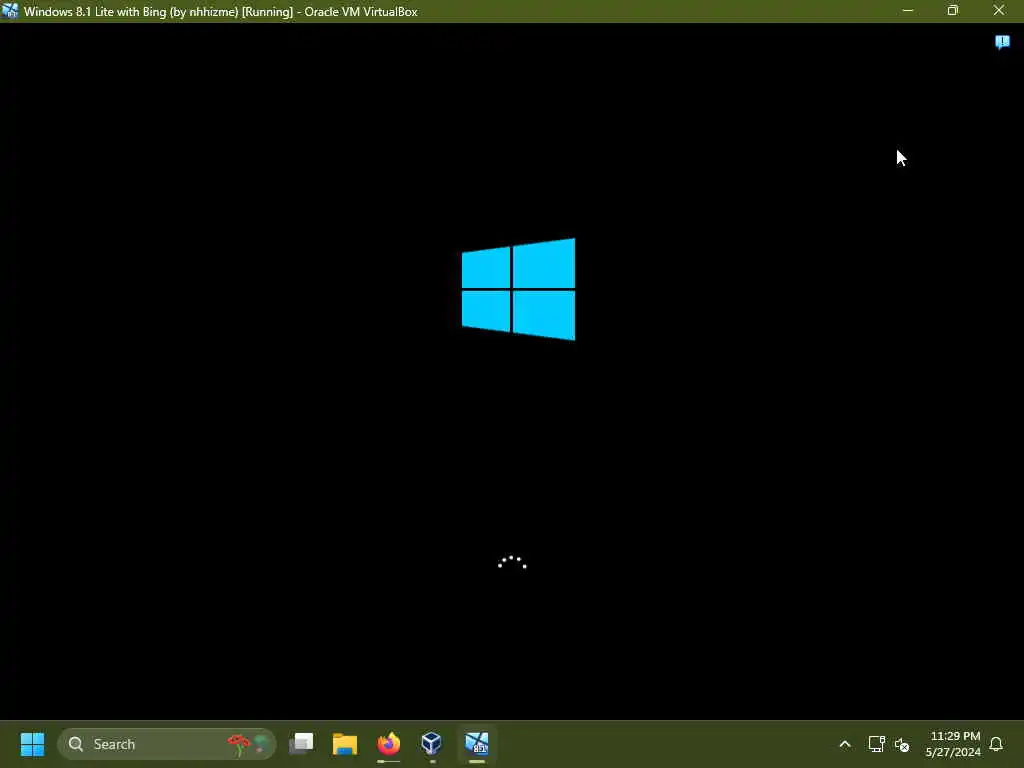Screen dimensions: 1024x768
Task: Click the muted volume tray icon
Action: (x=902, y=744)
